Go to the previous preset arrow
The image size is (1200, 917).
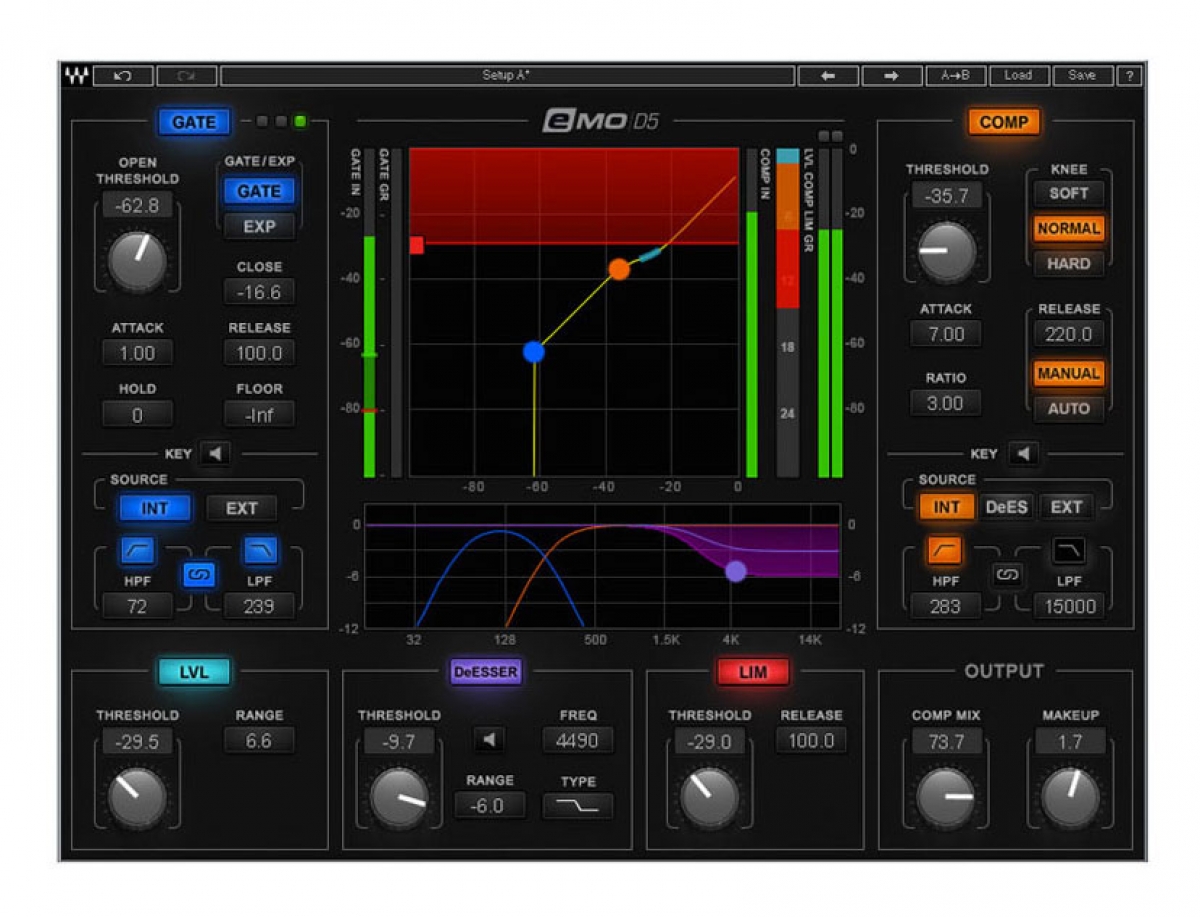pyautogui.click(x=826, y=76)
